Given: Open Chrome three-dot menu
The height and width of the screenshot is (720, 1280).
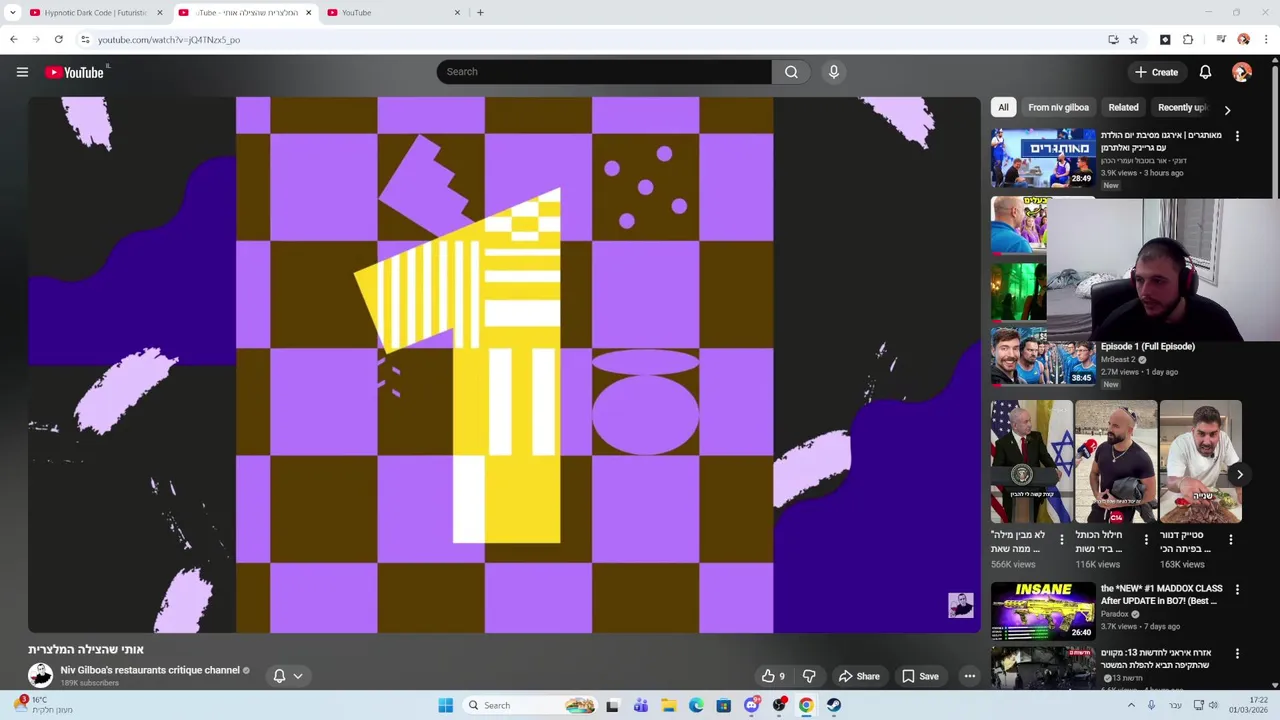Looking at the screenshot, I should point(1267,40).
